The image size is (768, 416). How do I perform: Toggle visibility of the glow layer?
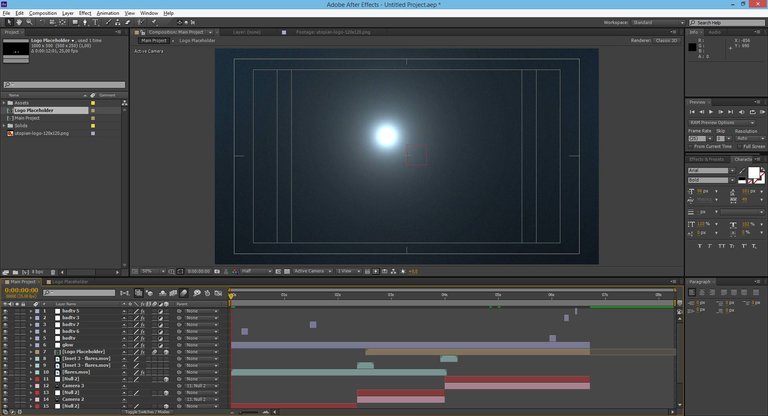pos(5,345)
